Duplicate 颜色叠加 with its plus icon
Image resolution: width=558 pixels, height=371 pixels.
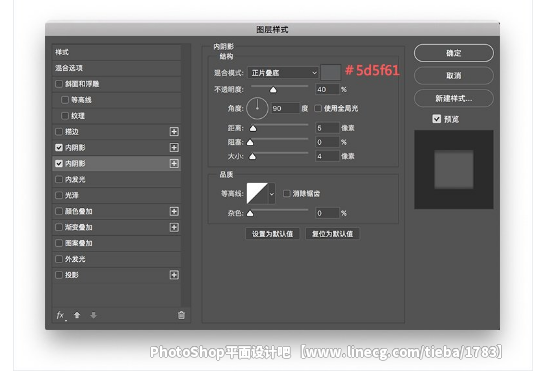[x=174, y=211]
